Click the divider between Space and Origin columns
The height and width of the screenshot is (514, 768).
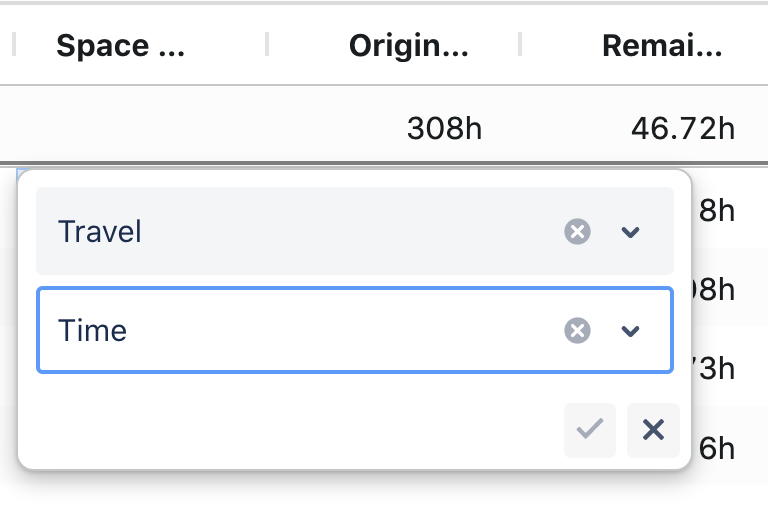pos(267,44)
